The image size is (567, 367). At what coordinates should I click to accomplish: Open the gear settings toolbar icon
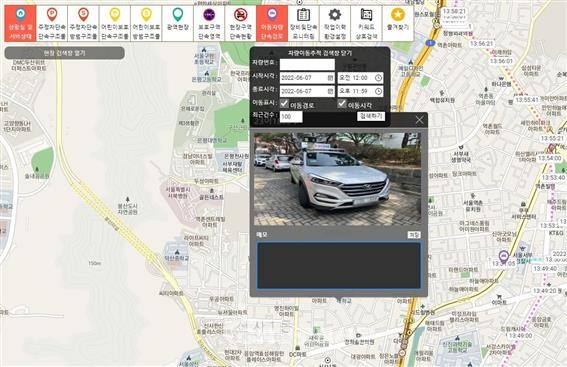point(335,15)
